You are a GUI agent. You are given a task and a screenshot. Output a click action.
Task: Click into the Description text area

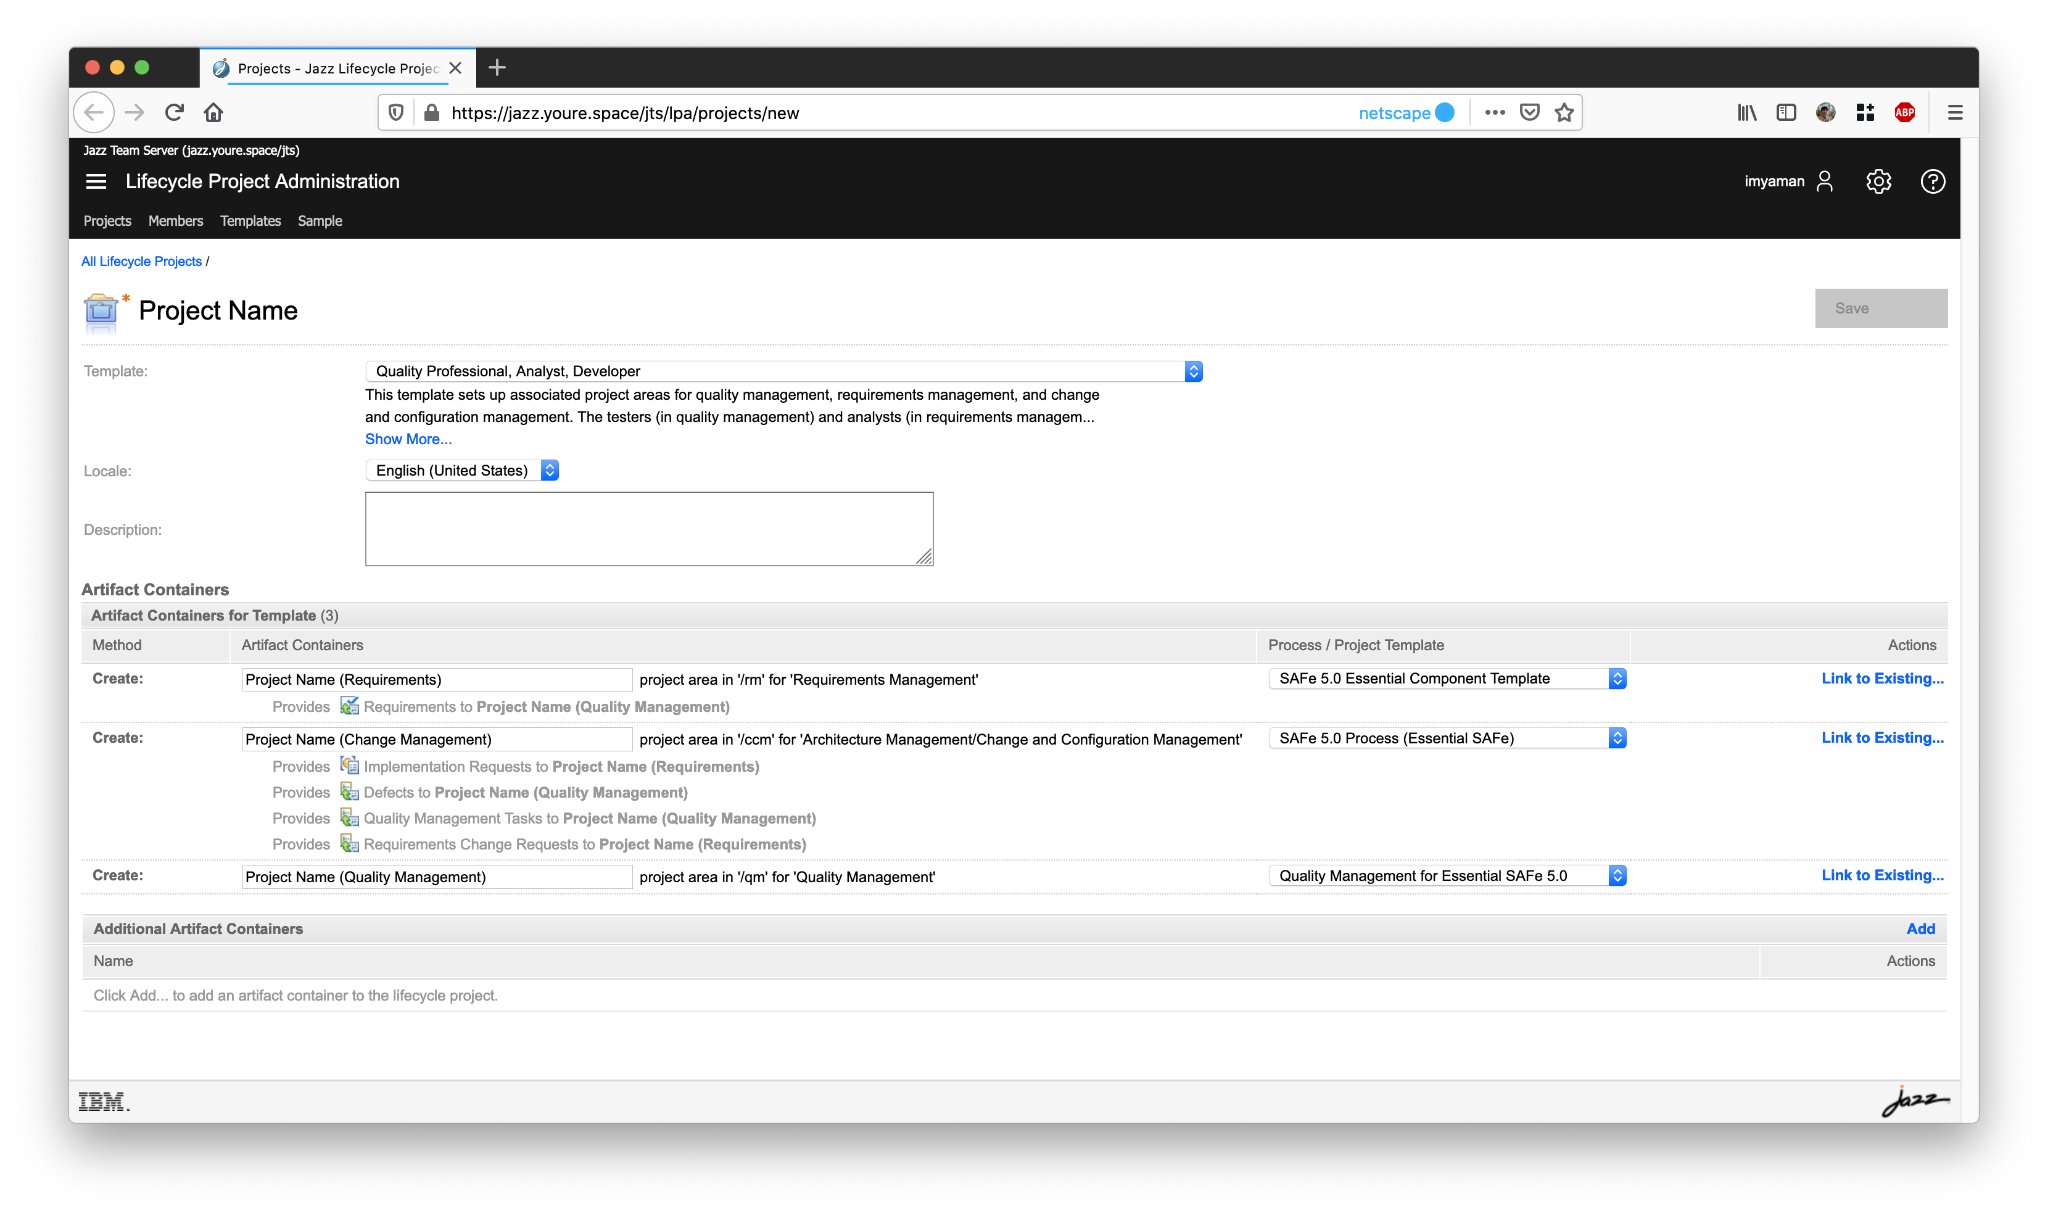coord(649,529)
